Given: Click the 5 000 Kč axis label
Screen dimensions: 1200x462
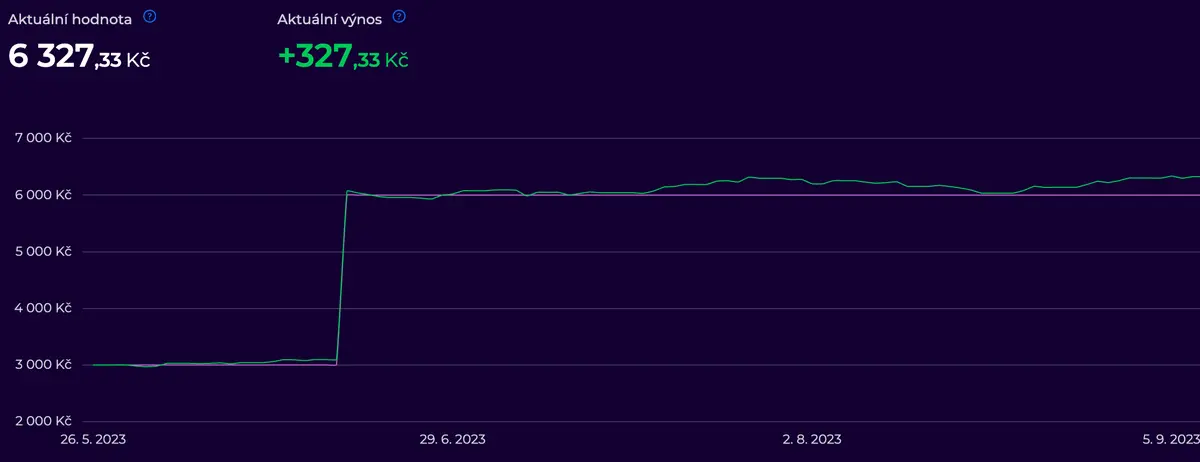Looking at the screenshot, I should pos(44,251).
